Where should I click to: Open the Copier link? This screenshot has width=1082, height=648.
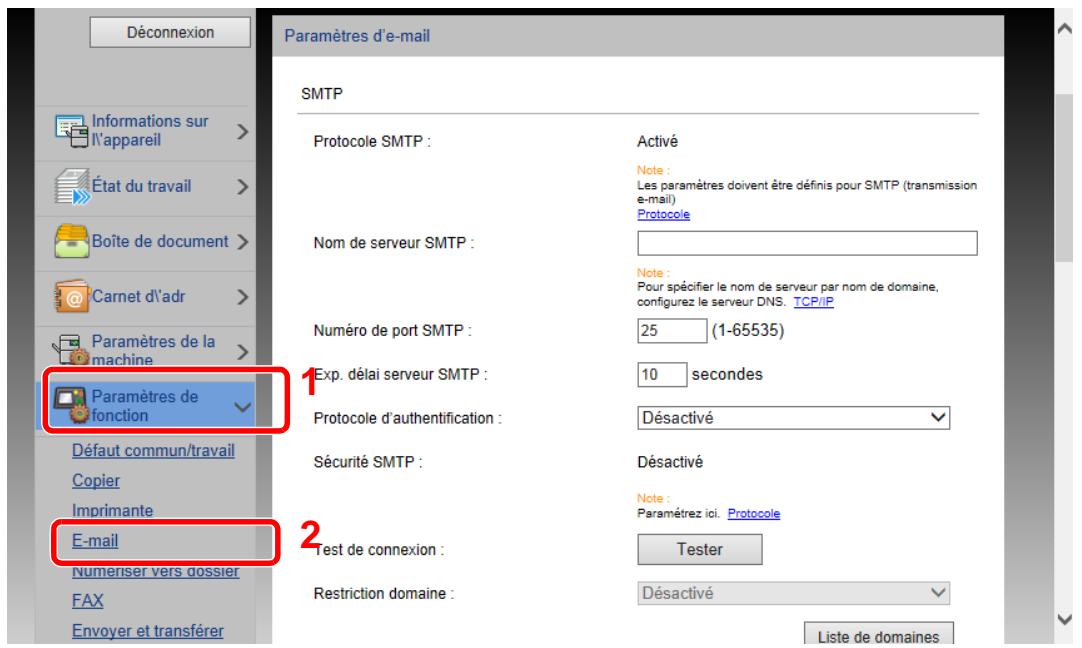click(x=96, y=481)
